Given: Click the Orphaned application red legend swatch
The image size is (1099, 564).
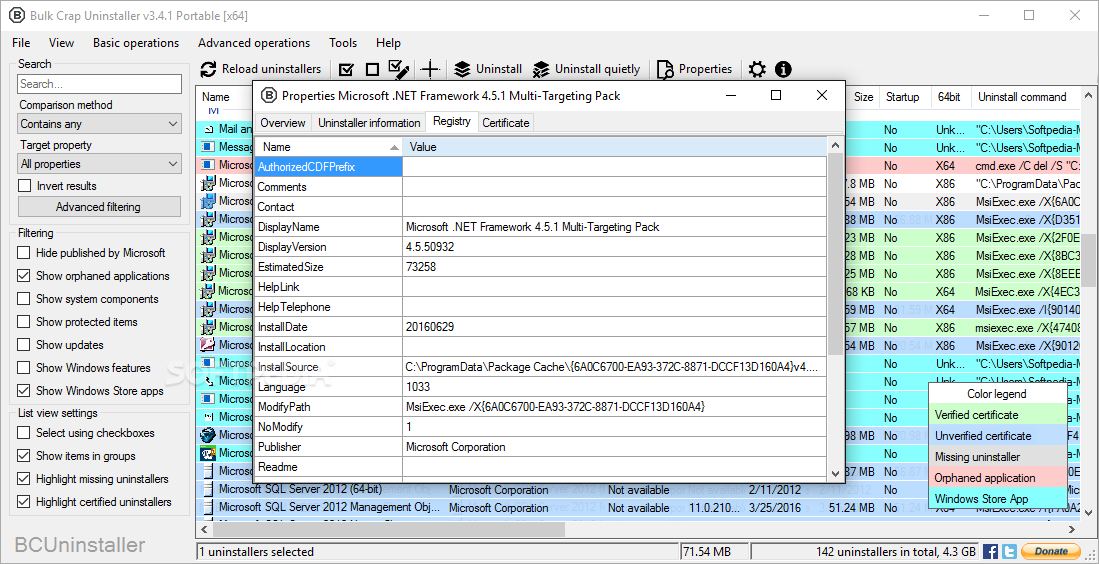Looking at the screenshot, I should pos(998,478).
